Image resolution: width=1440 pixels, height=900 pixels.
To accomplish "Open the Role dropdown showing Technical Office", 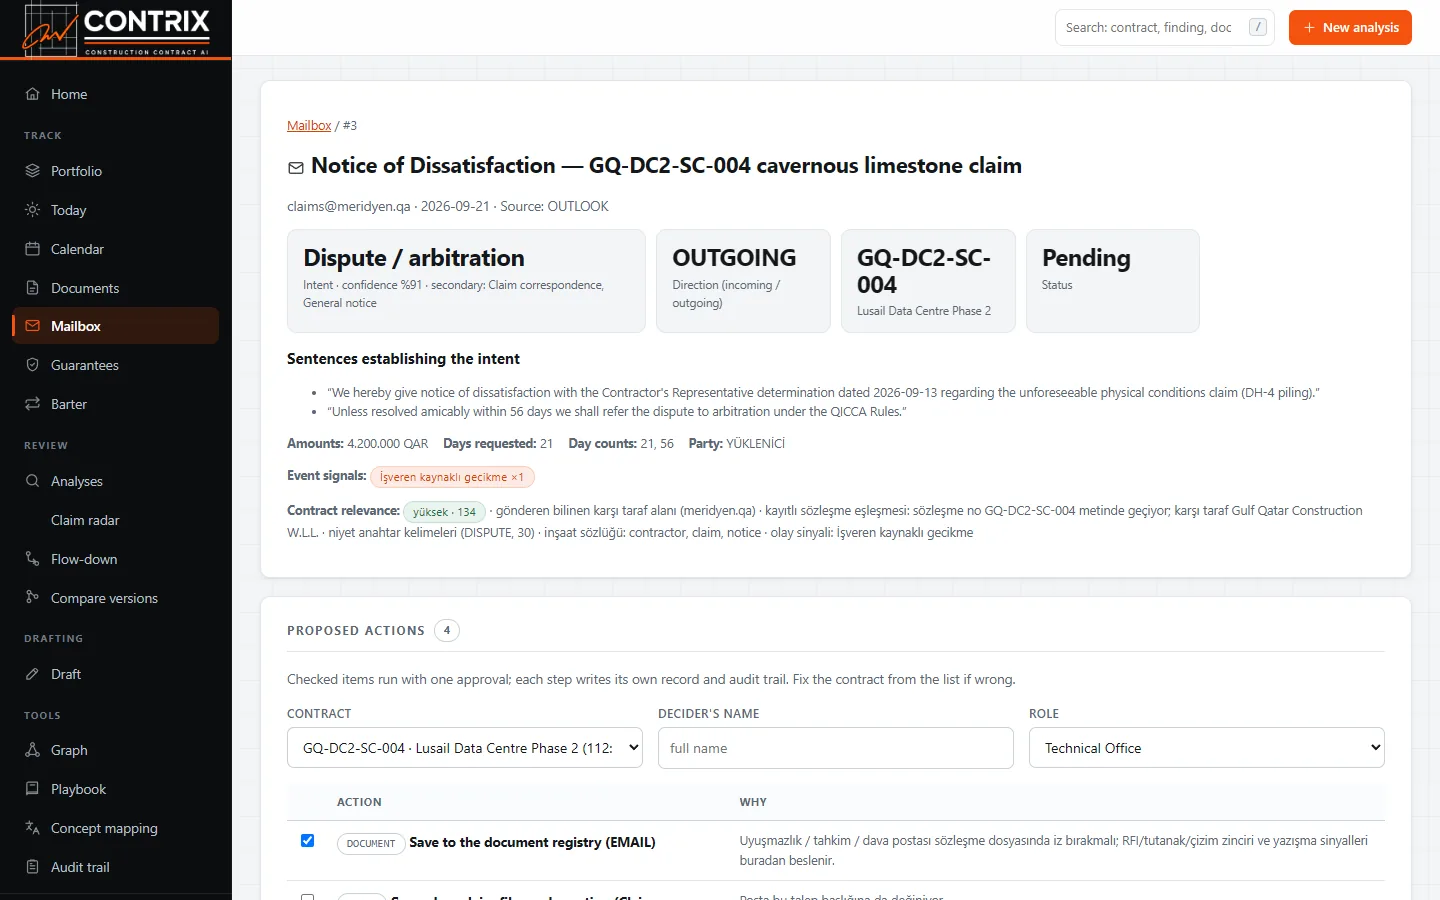I will point(1206,748).
